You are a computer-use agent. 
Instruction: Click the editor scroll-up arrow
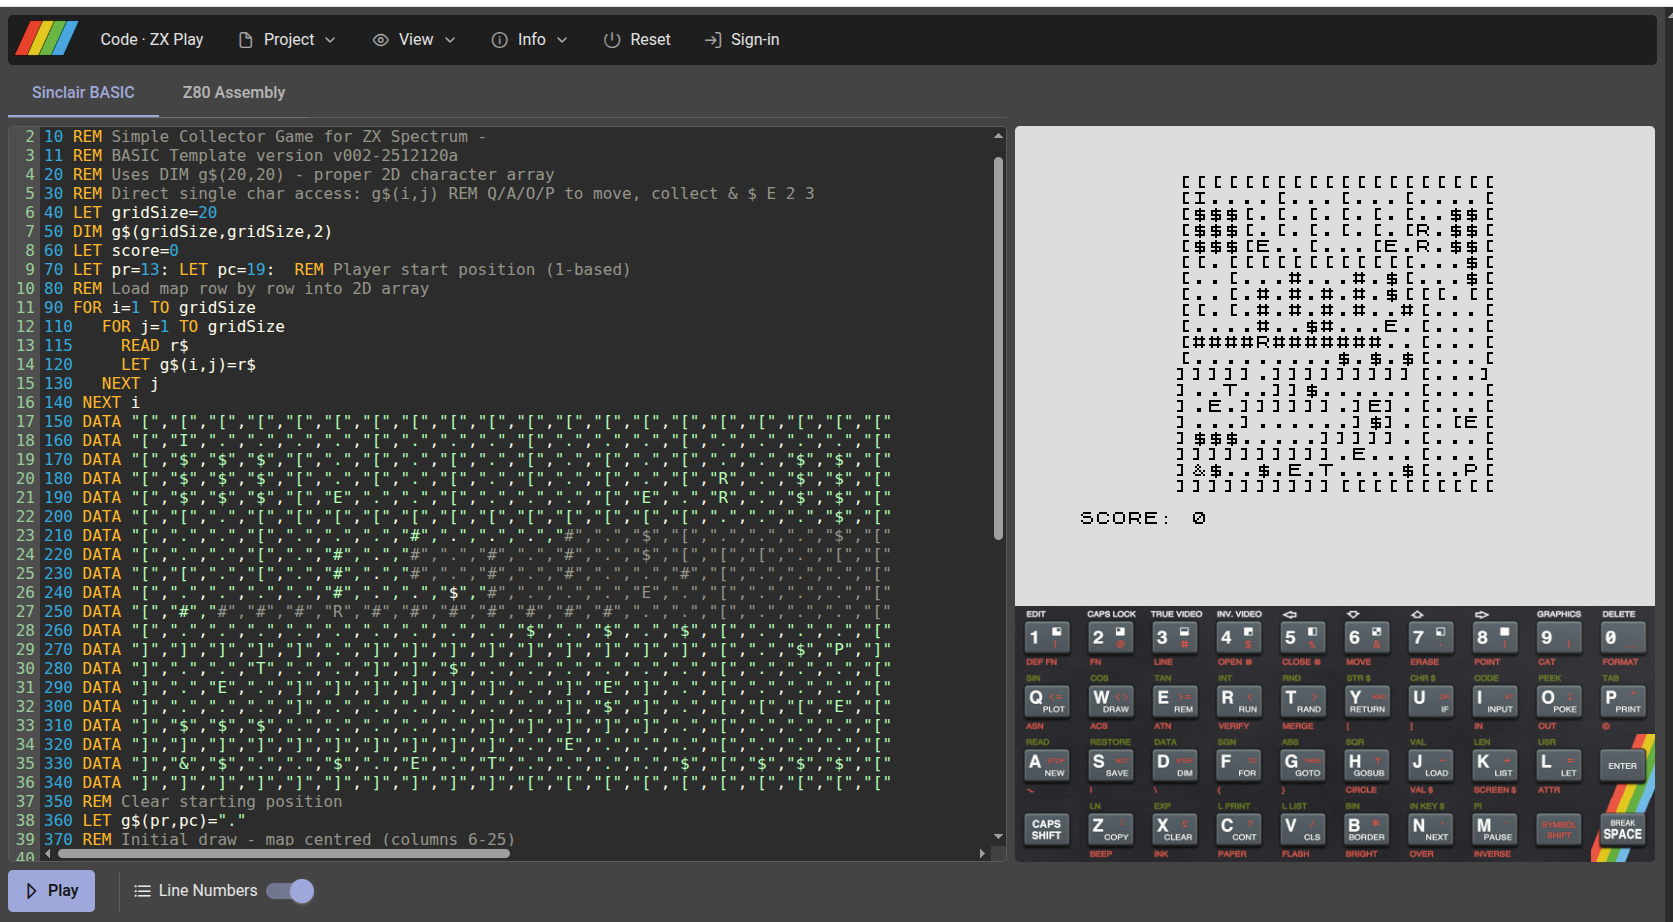tap(998, 136)
